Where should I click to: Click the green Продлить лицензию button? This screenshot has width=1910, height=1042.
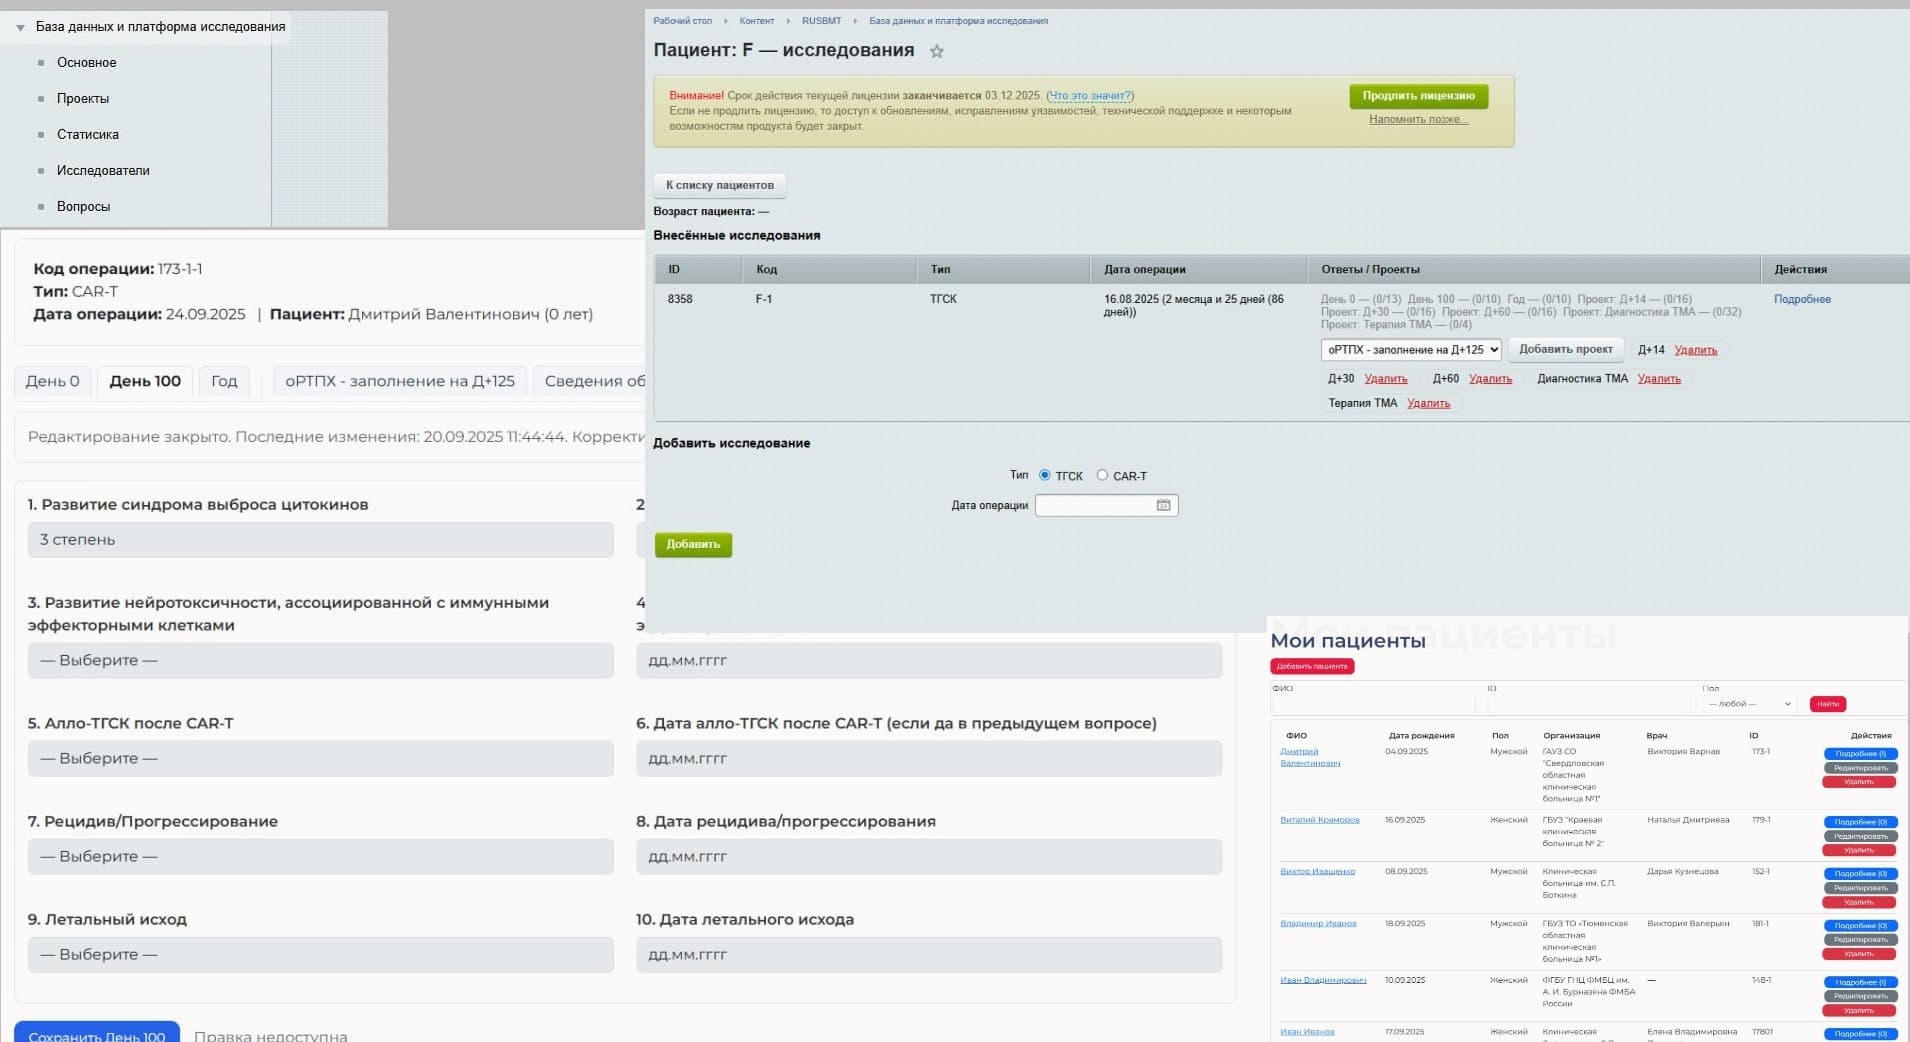point(1418,96)
